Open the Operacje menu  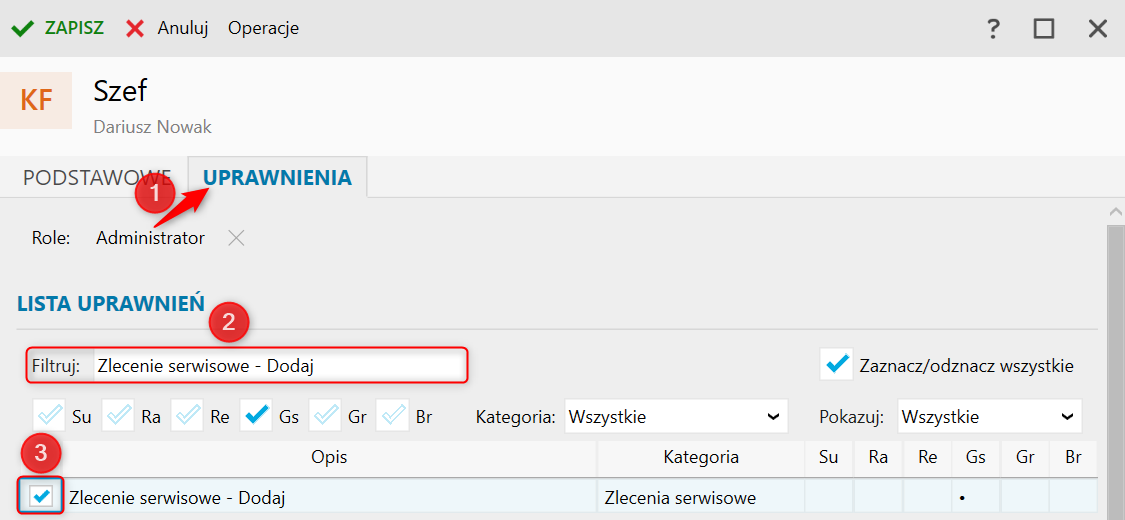point(263,28)
